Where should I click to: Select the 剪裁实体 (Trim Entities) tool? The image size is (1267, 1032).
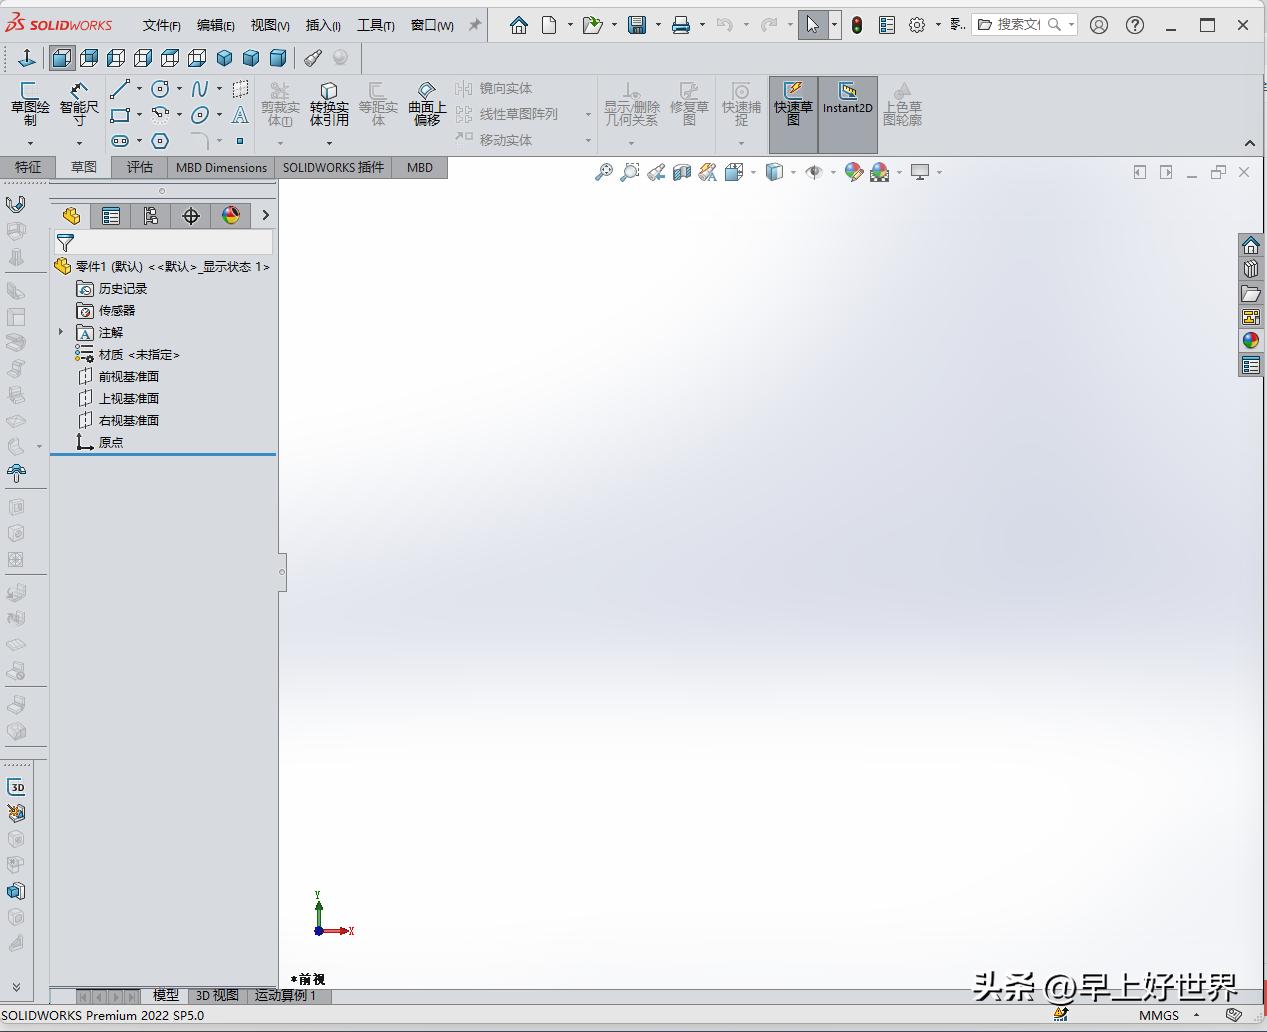point(281,103)
